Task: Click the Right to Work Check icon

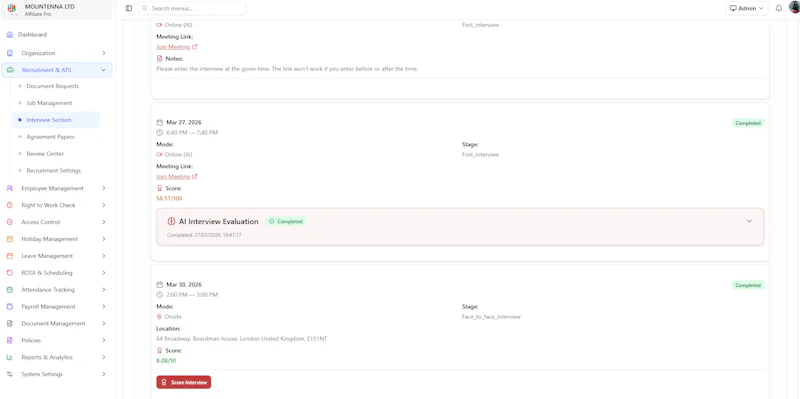Action: coord(10,205)
